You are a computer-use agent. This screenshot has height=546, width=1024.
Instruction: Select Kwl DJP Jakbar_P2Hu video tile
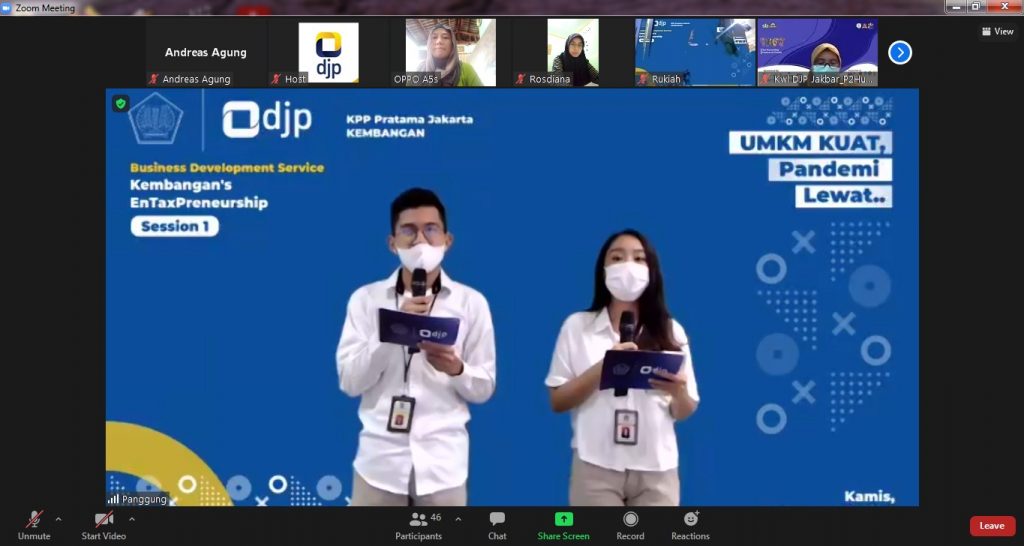[818, 52]
